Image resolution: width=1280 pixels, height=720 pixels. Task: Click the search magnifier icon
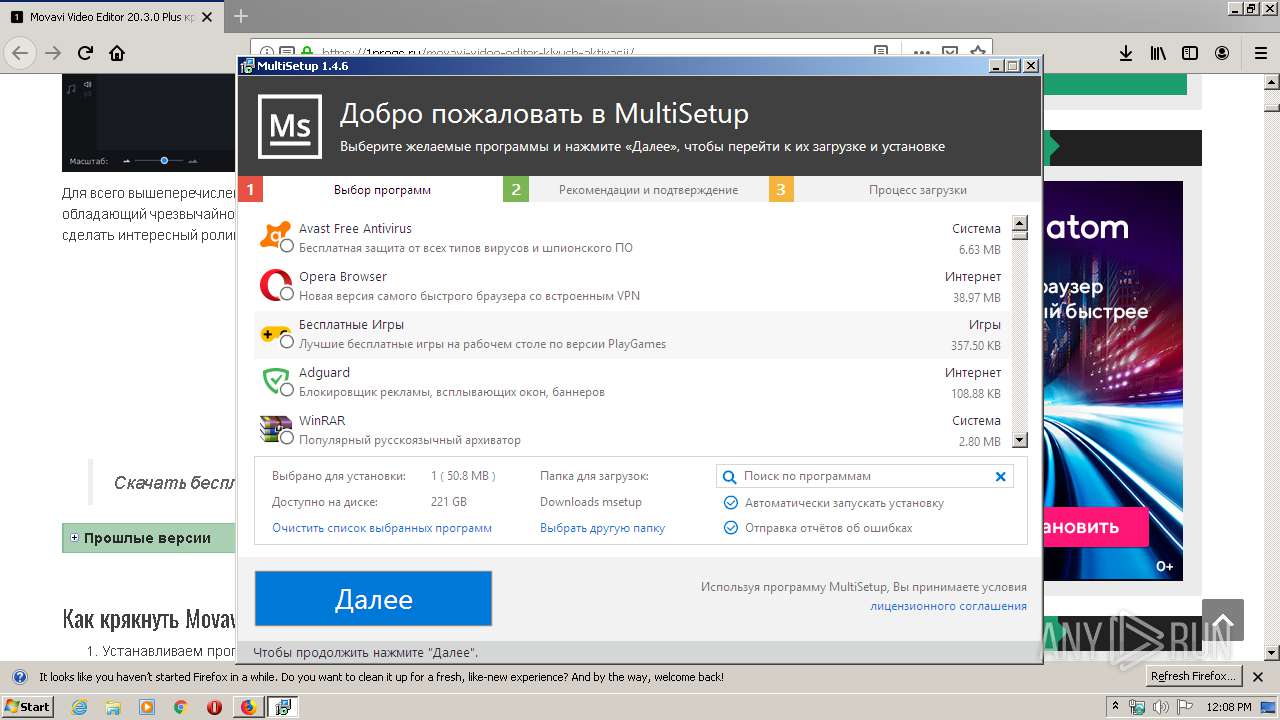(730, 477)
